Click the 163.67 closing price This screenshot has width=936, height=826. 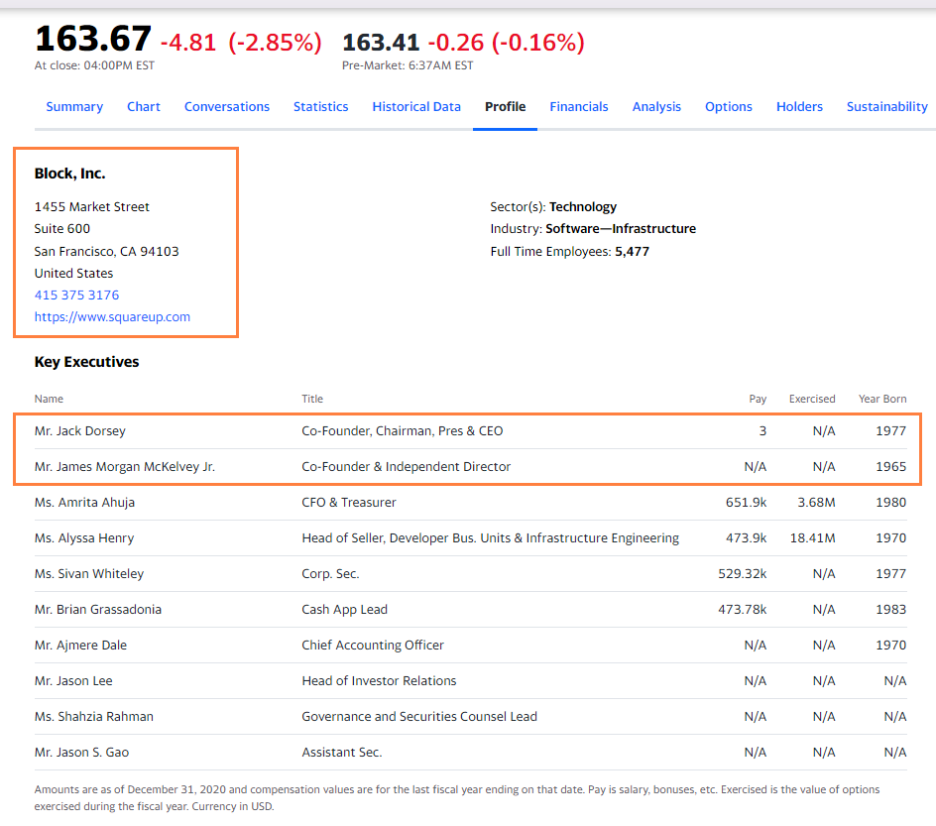pyautogui.click(x=93, y=39)
